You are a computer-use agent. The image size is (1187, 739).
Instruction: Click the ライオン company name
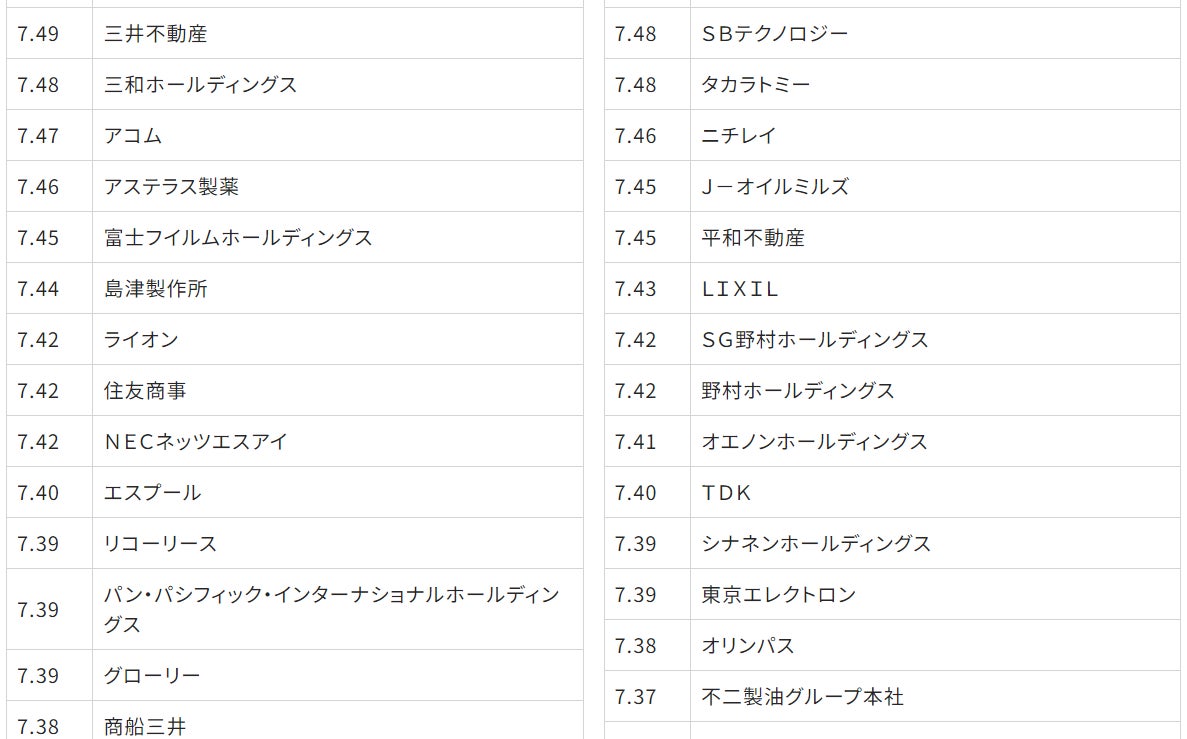coord(141,340)
